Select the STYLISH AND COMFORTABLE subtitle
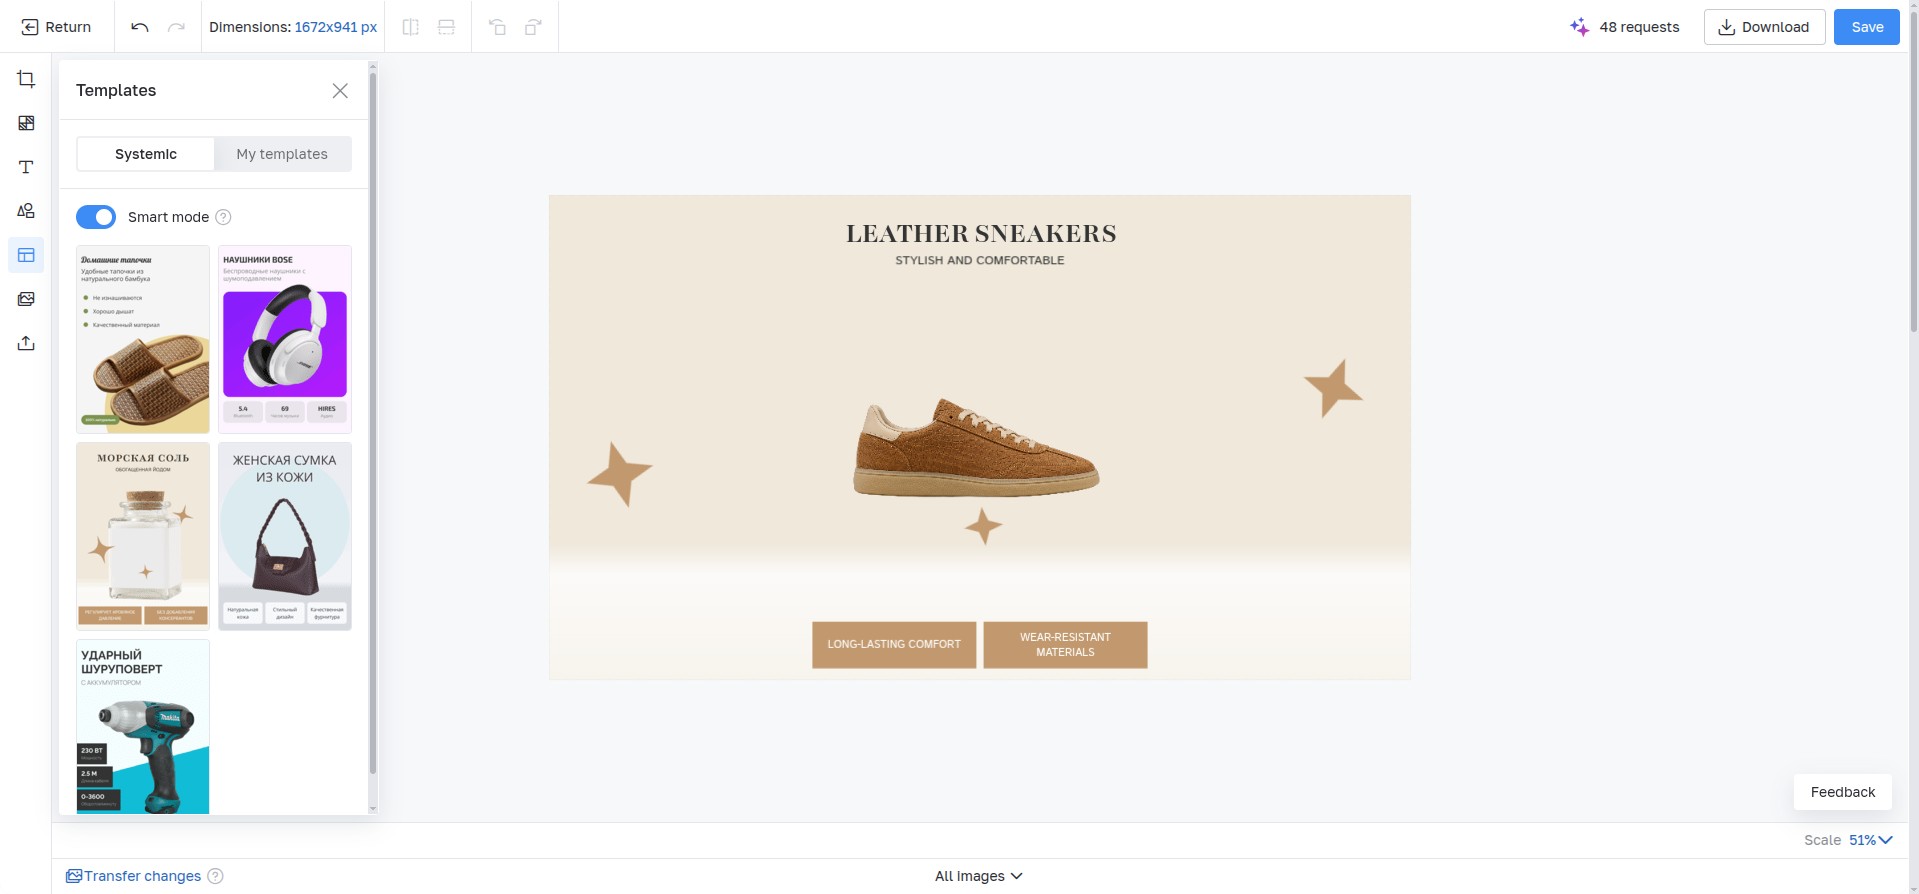Viewport: 1919px width, 894px height. (x=980, y=260)
